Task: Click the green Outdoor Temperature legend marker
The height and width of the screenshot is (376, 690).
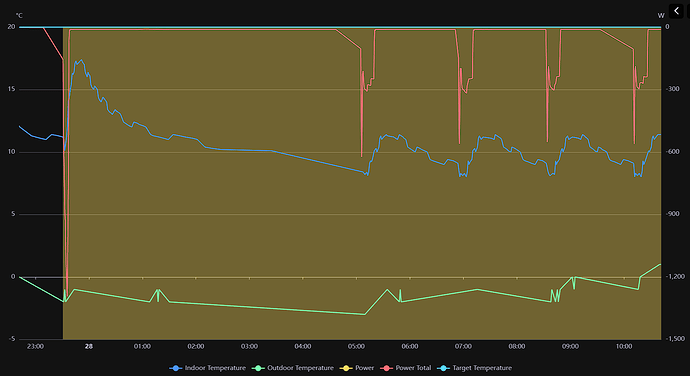Action: pos(258,368)
